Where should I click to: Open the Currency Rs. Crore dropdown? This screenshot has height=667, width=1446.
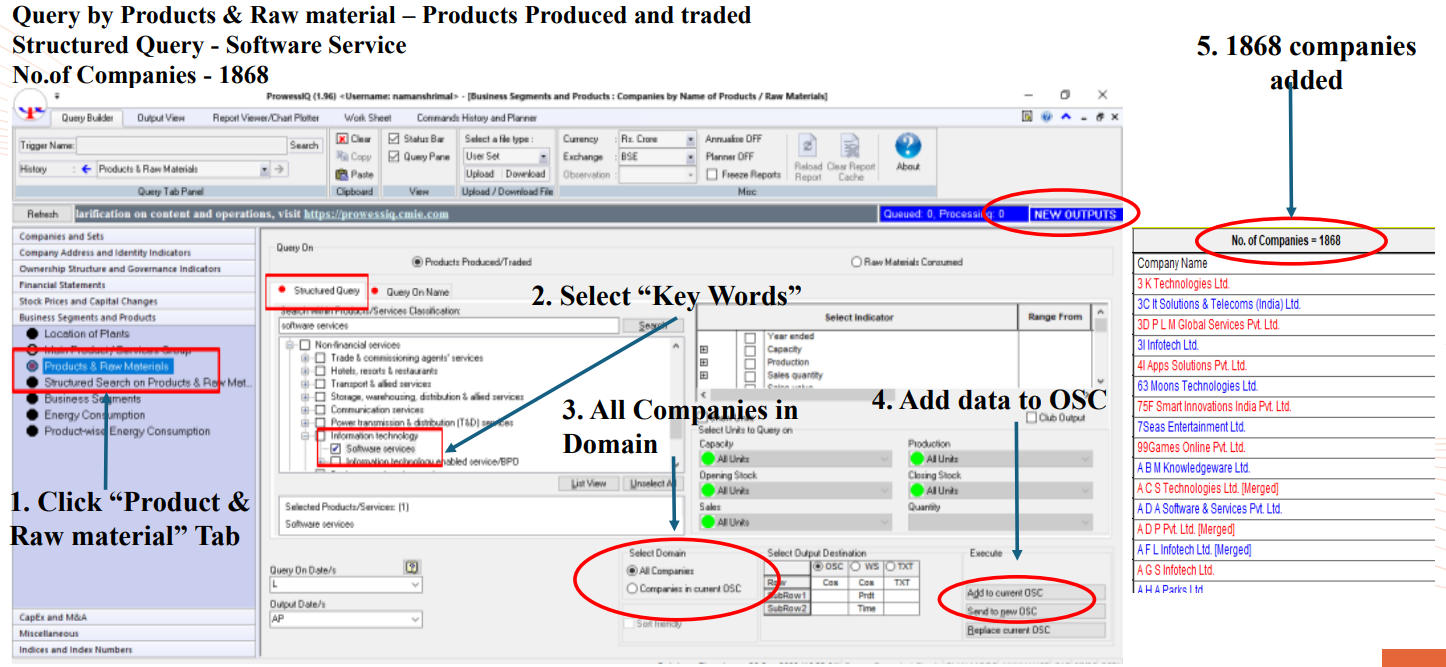pos(690,140)
